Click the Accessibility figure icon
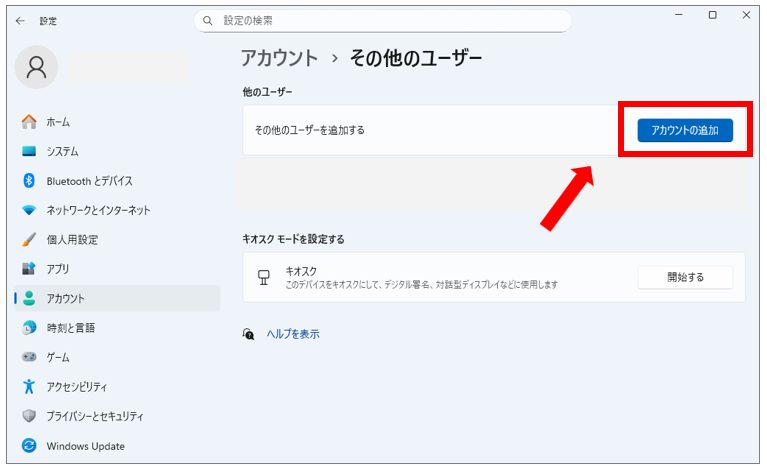The image size is (767, 467). click(x=29, y=386)
